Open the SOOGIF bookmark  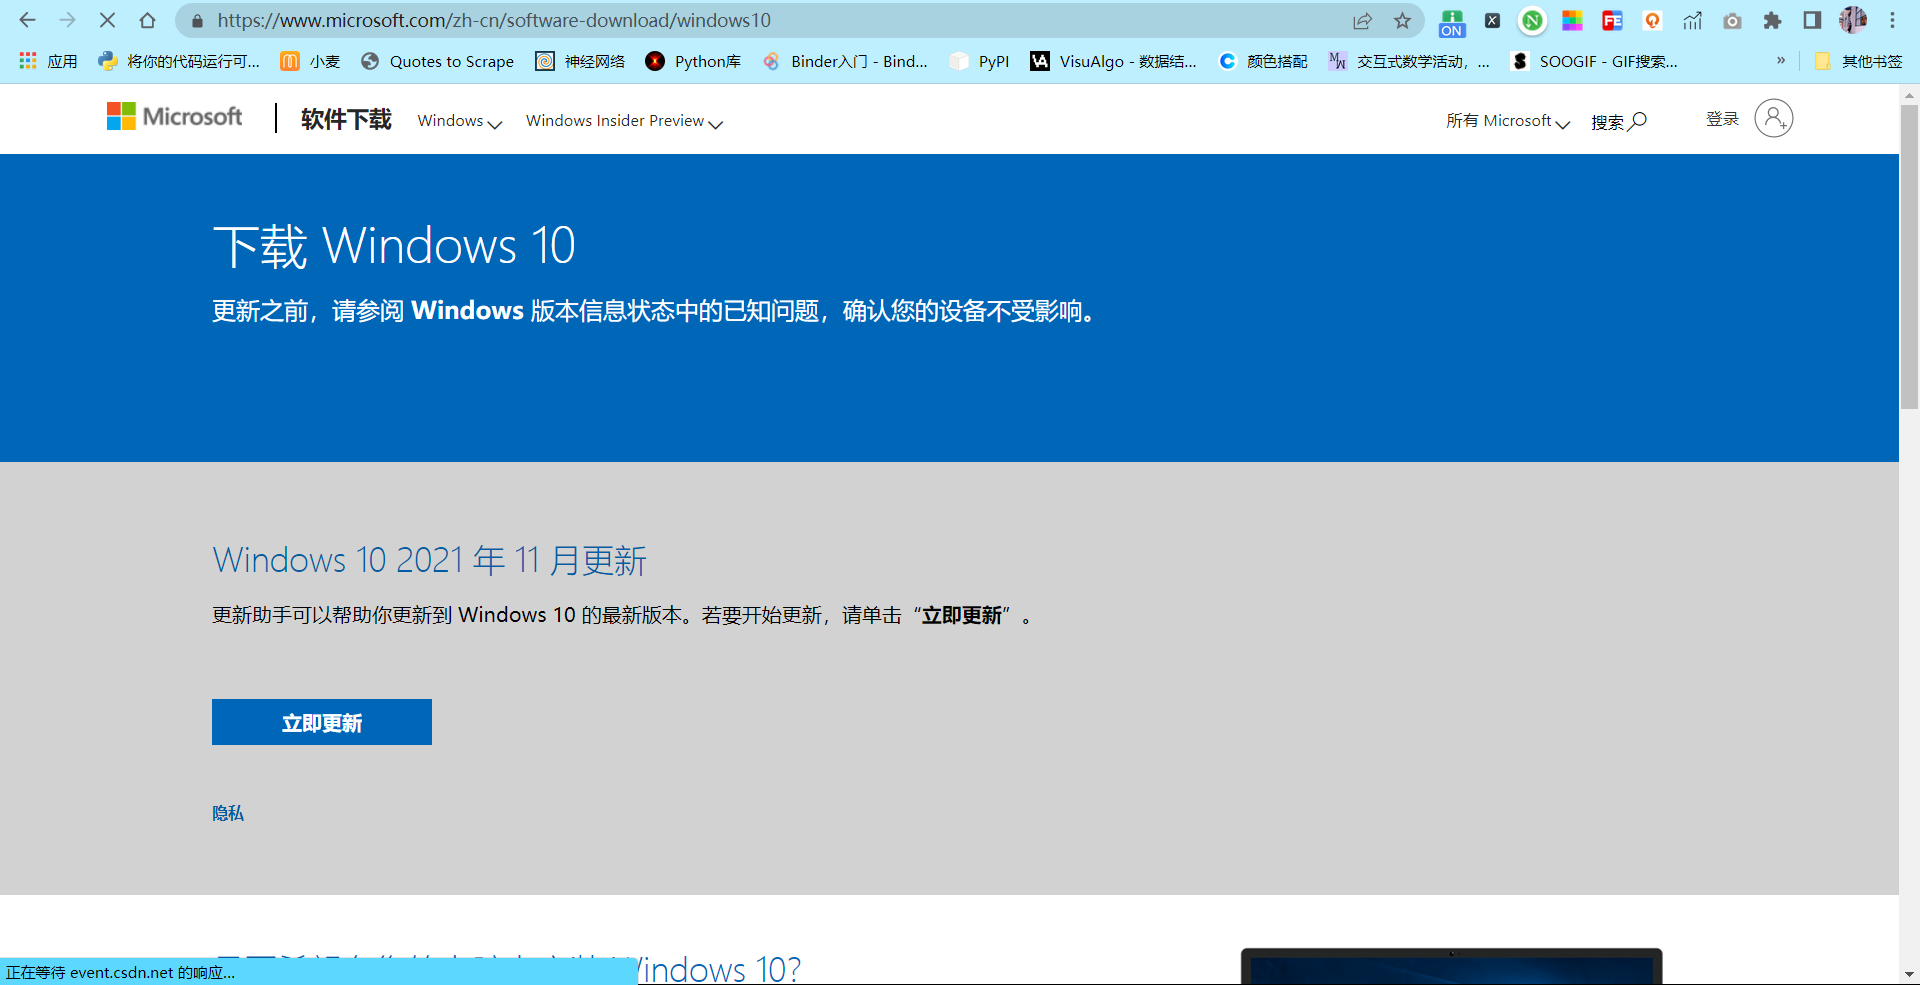(x=1594, y=61)
